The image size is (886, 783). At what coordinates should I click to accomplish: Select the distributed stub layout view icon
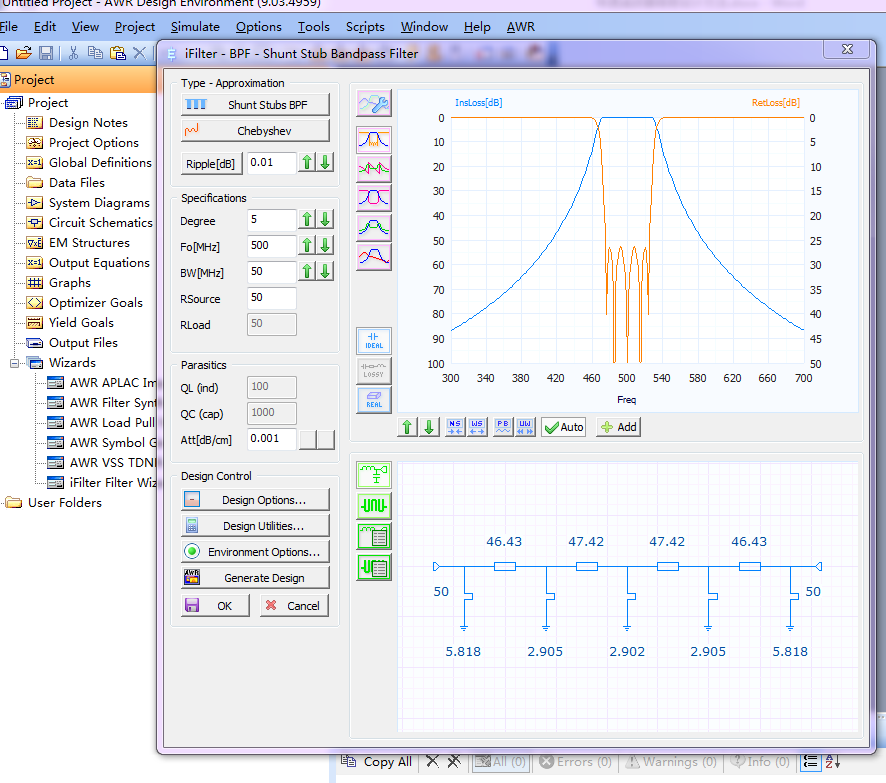[x=374, y=505]
